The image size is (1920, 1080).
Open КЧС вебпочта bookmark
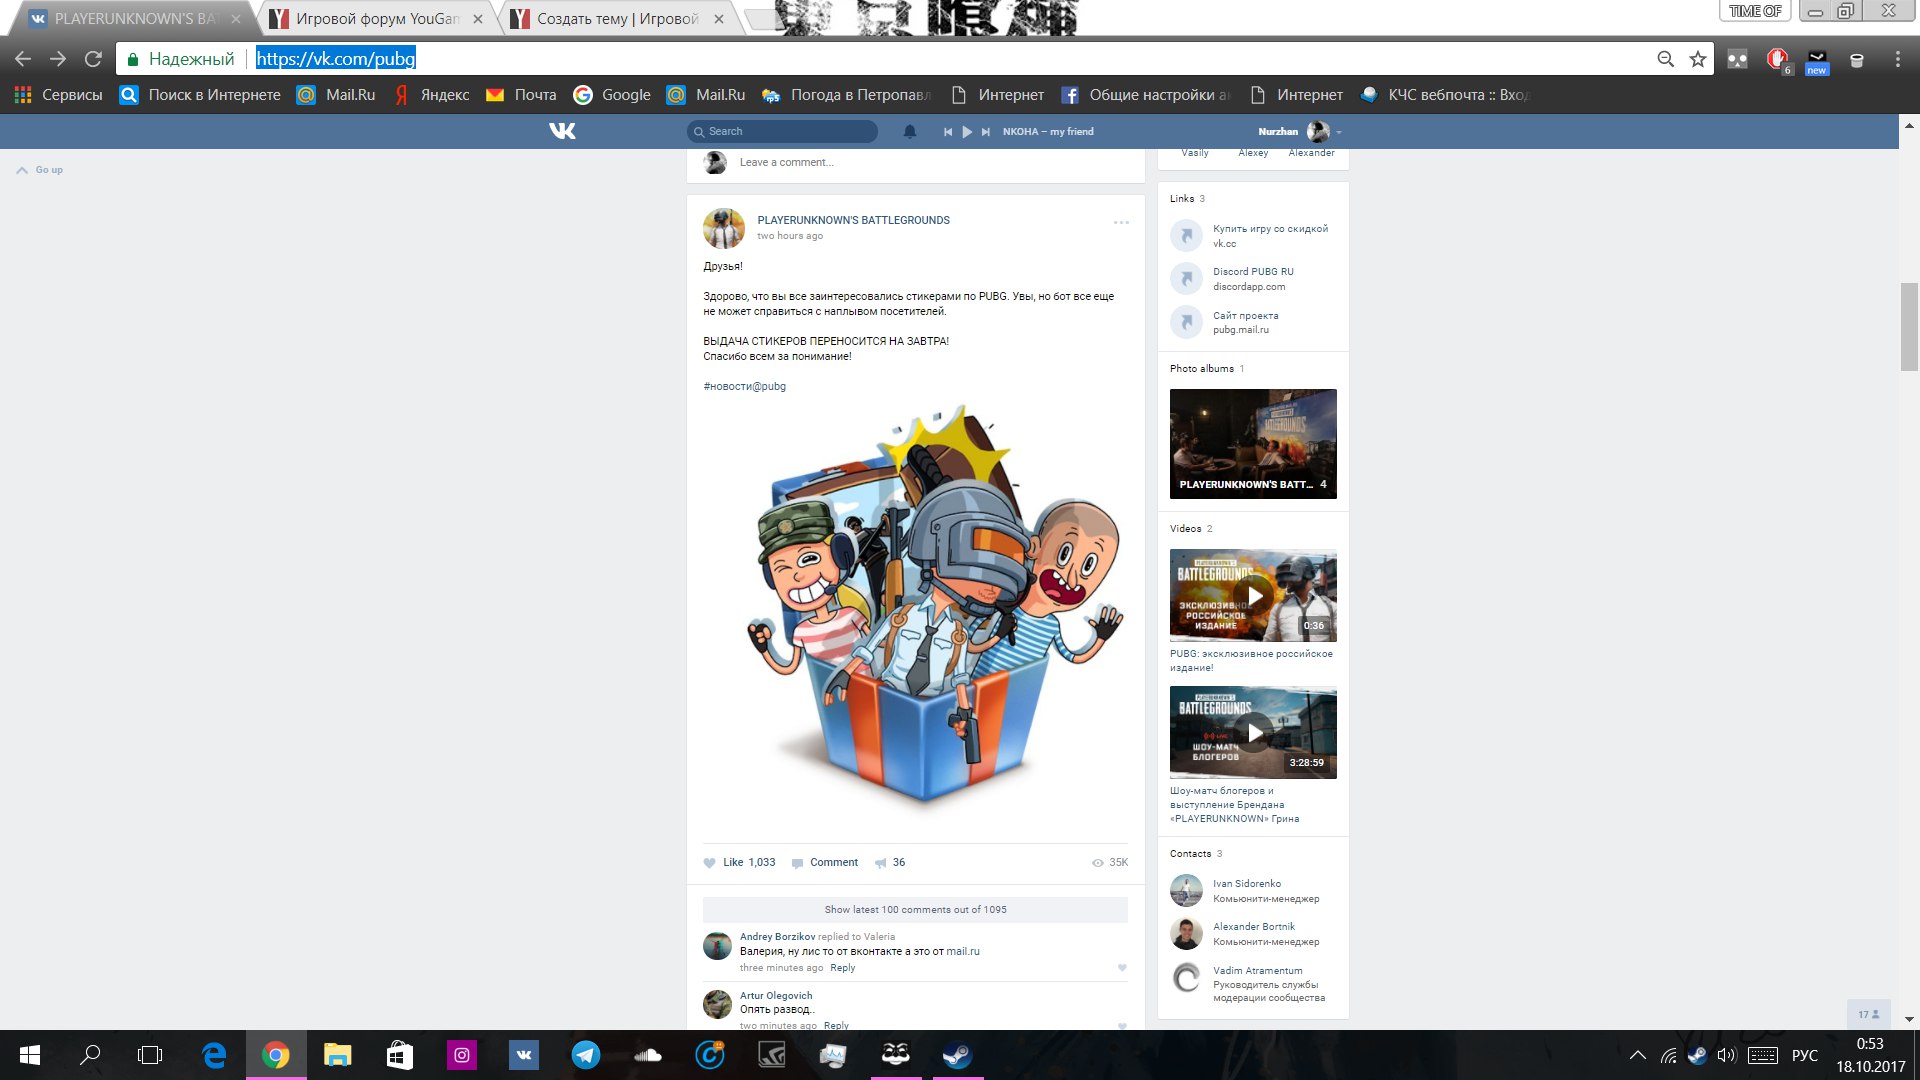[1444, 95]
